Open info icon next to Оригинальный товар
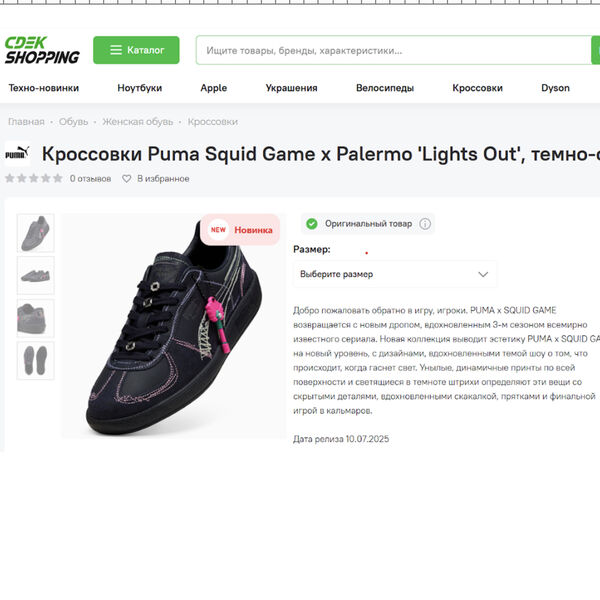Viewport: 600px width, 600px height. point(425,224)
